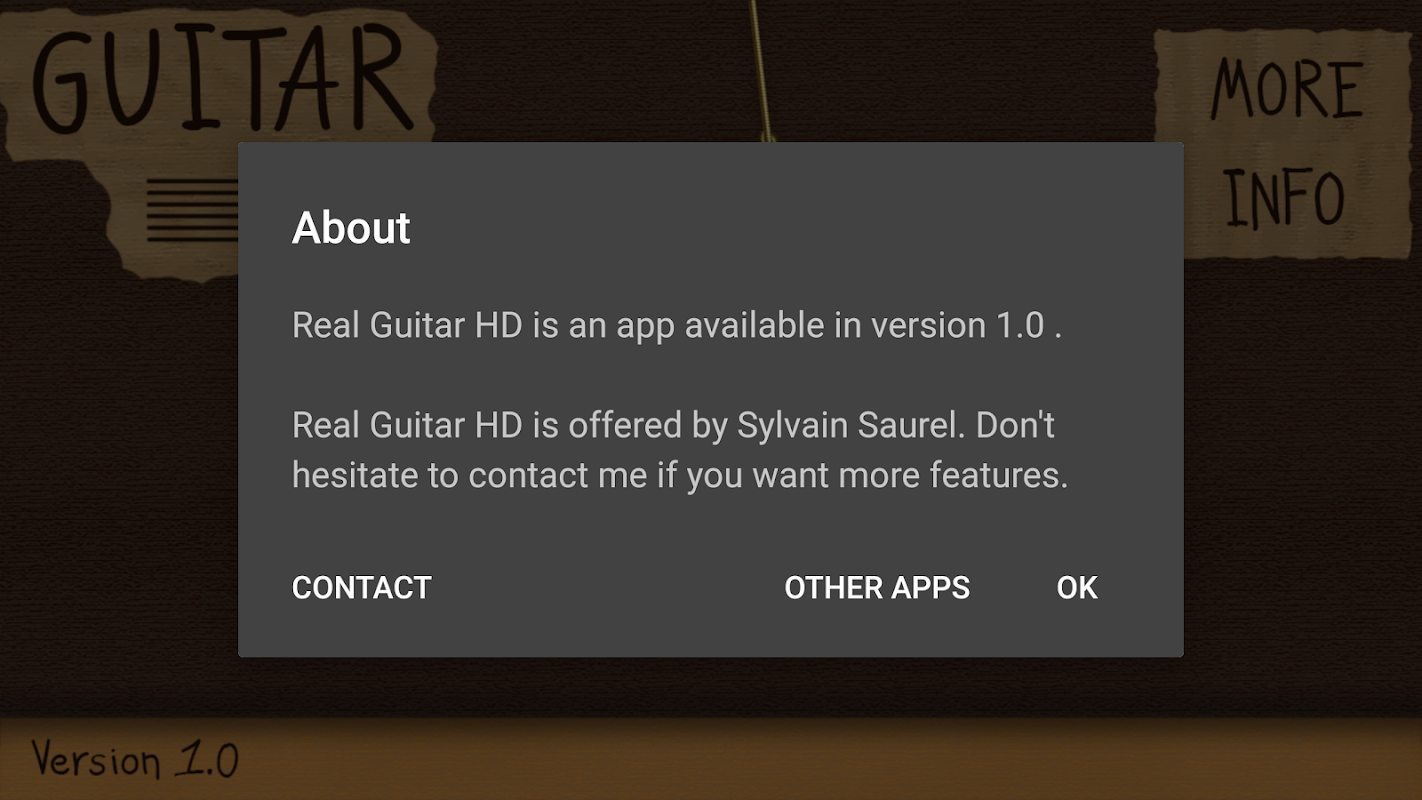Click the wooden bar at screen bottom
Screen dimensions: 1422x800
(711, 758)
